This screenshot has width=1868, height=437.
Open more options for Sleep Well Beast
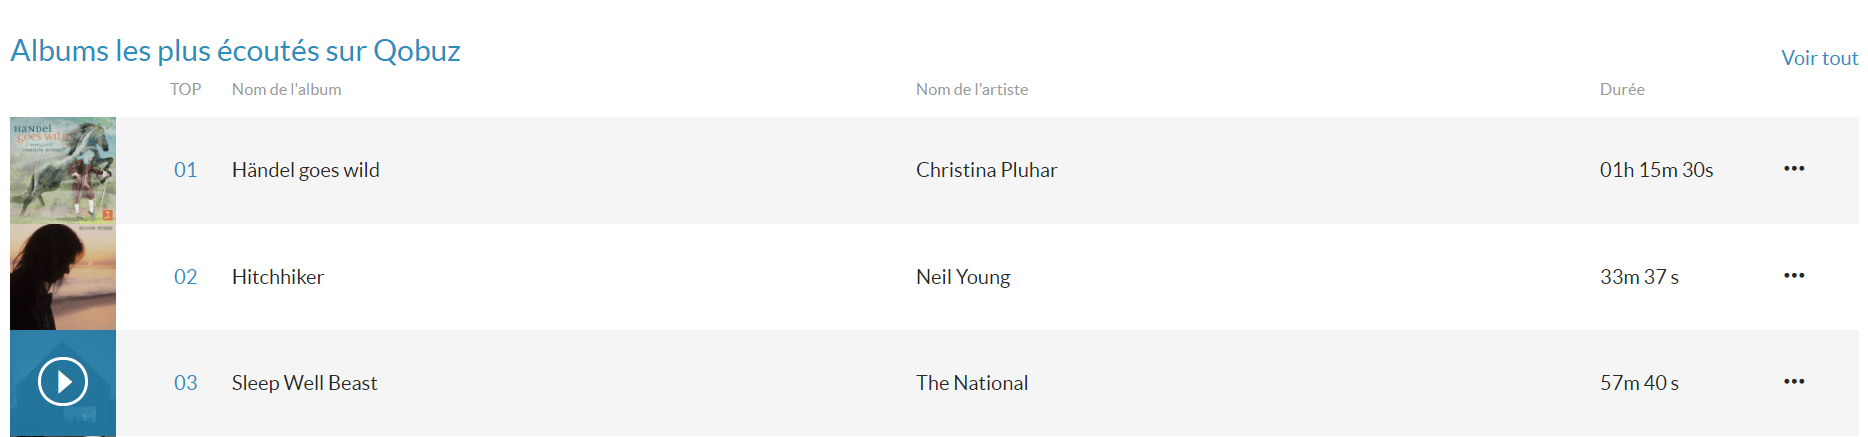coord(1794,382)
